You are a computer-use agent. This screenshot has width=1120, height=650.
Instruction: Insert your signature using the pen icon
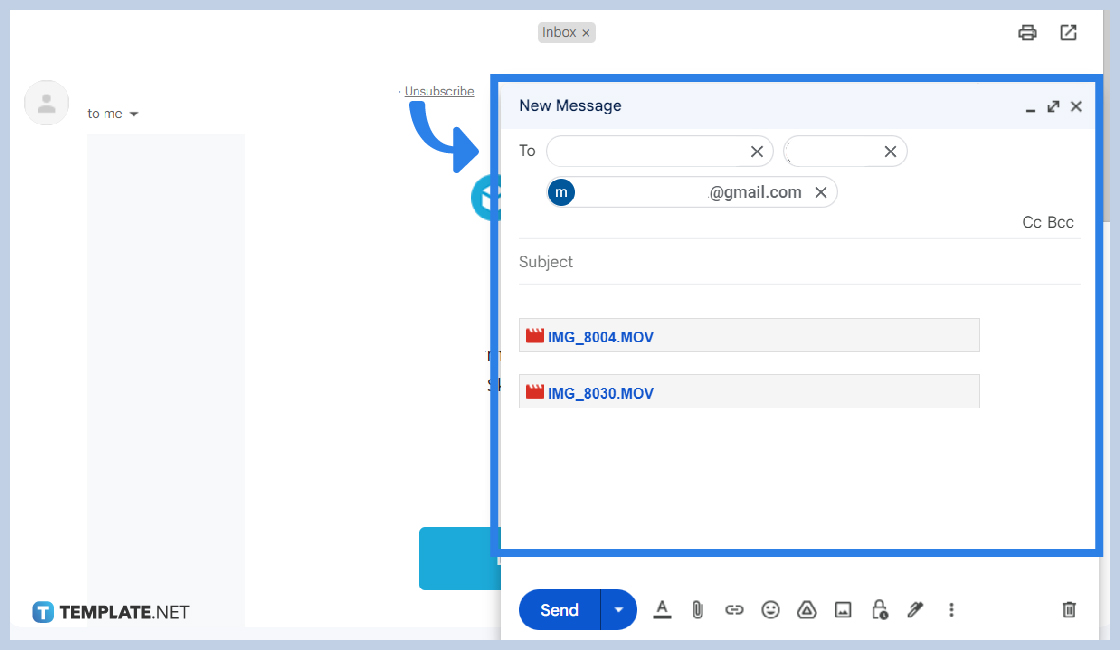915,609
